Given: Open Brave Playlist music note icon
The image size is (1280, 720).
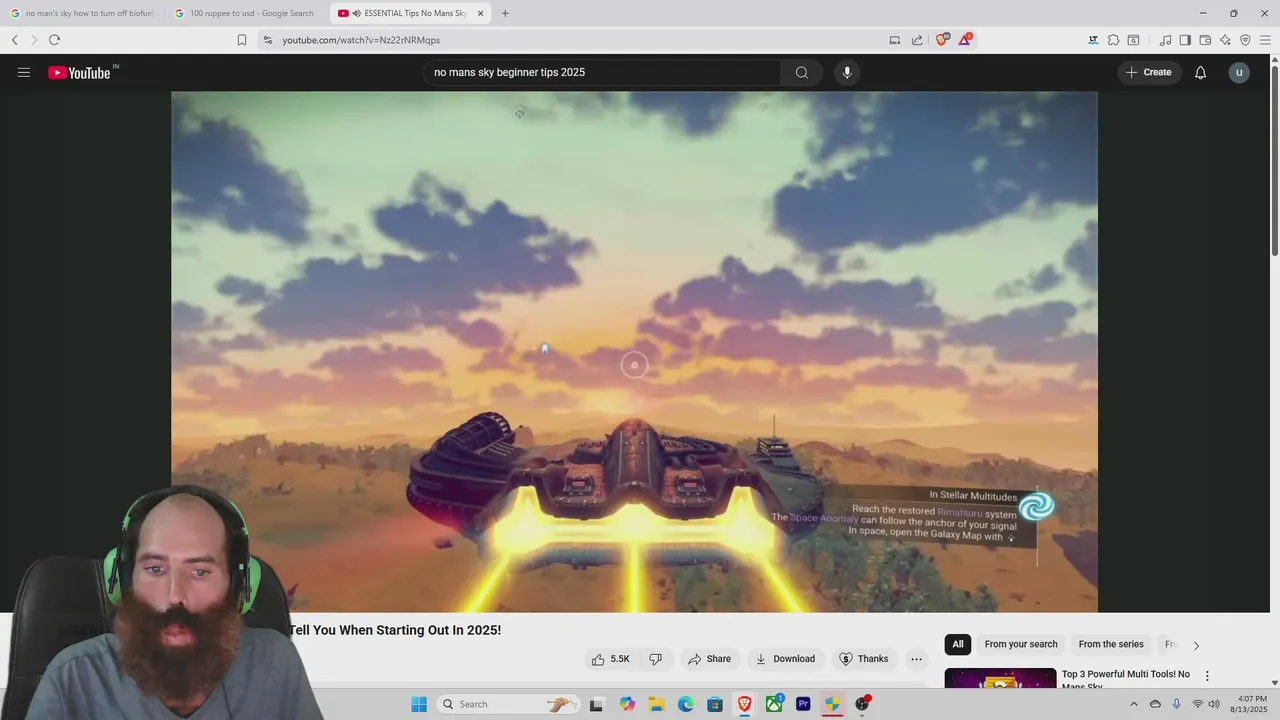Looking at the screenshot, I should (x=1165, y=40).
